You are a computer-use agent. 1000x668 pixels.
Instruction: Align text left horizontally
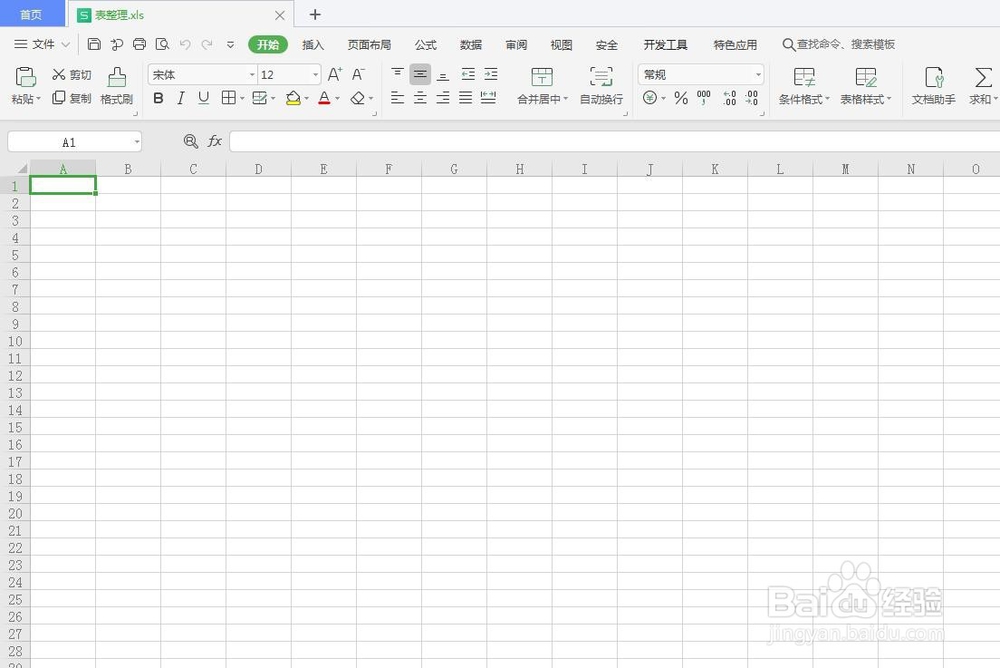point(397,98)
